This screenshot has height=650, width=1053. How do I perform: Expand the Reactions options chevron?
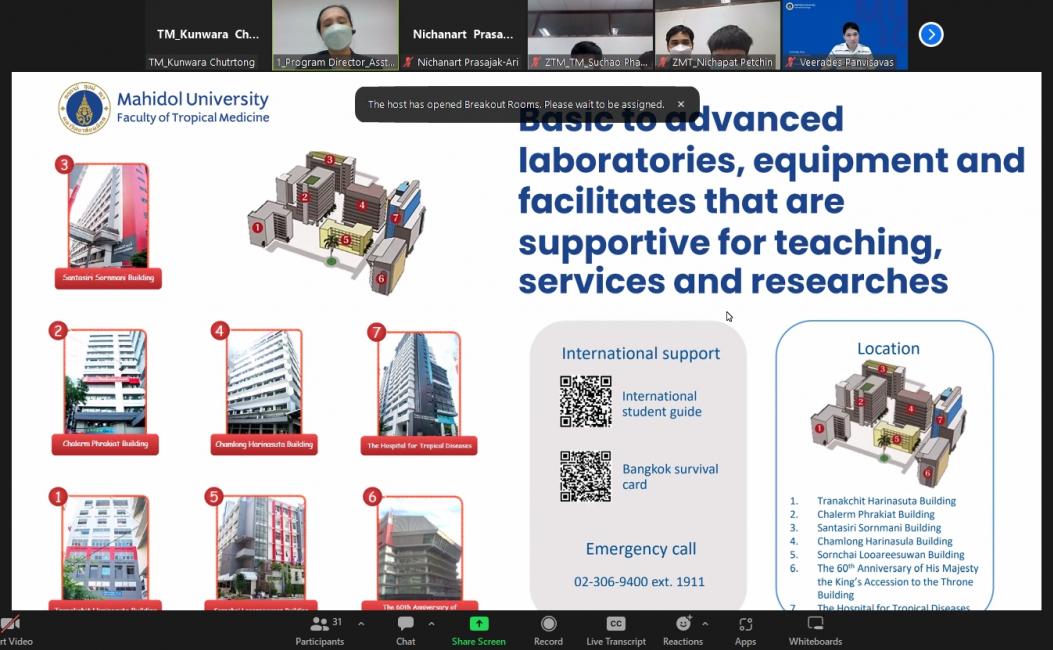705,624
